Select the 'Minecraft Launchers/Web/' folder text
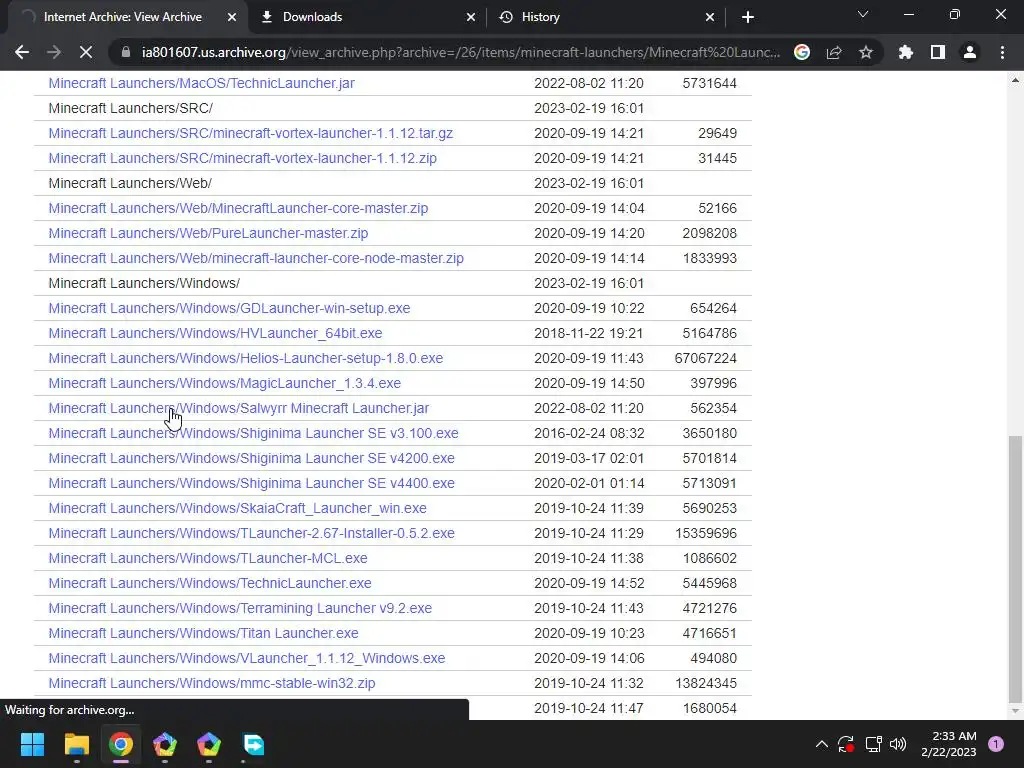Screen dimensions: 1024x768 [x=130, y=184]
